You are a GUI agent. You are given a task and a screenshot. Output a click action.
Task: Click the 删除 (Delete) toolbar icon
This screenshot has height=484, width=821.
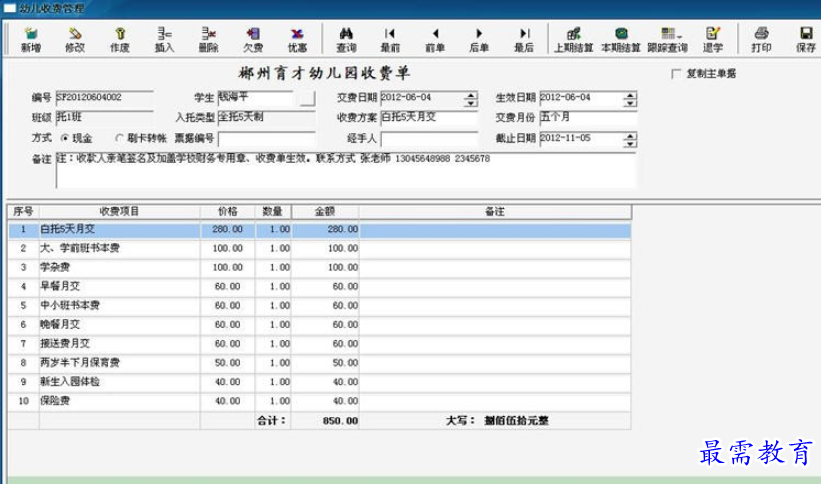pyautogui.click(x=208, y=38)
